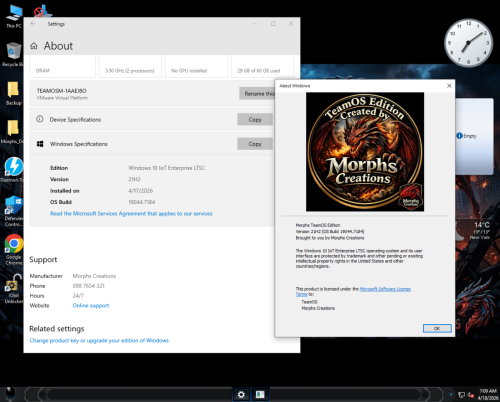
Task: Click Change product key or upgrade edition link
Action: (x=99, y=340)
